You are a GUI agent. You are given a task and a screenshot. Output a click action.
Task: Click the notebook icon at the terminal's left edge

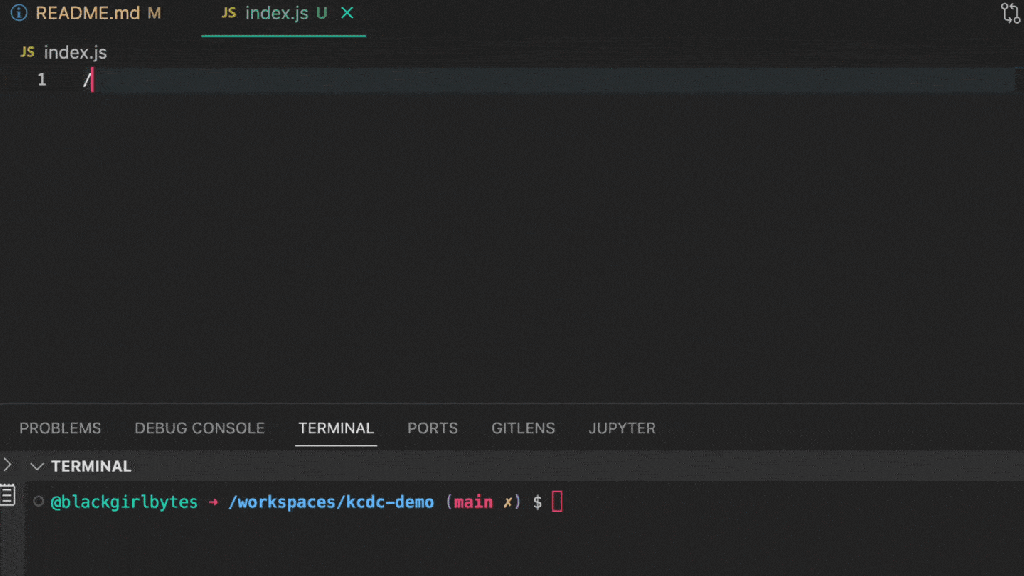pyautogui.click(x=7, y=495)
